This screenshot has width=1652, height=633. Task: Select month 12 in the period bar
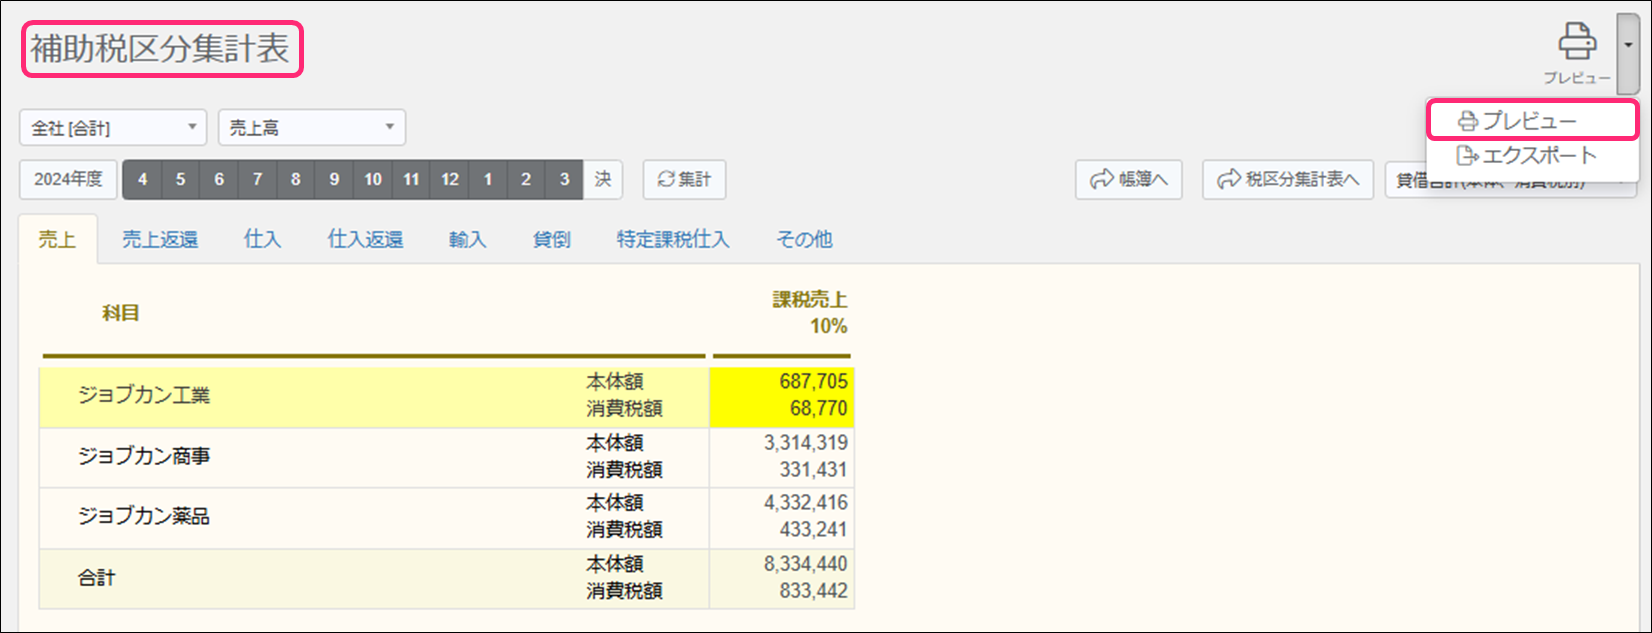click(x=450, y=179)
